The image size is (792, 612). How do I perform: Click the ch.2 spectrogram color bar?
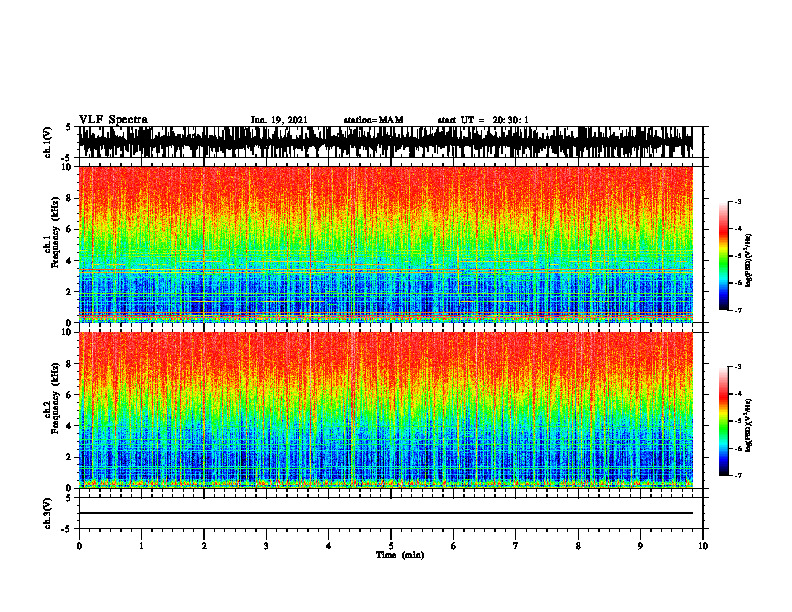pyautogui.click(x=723, y=421)
